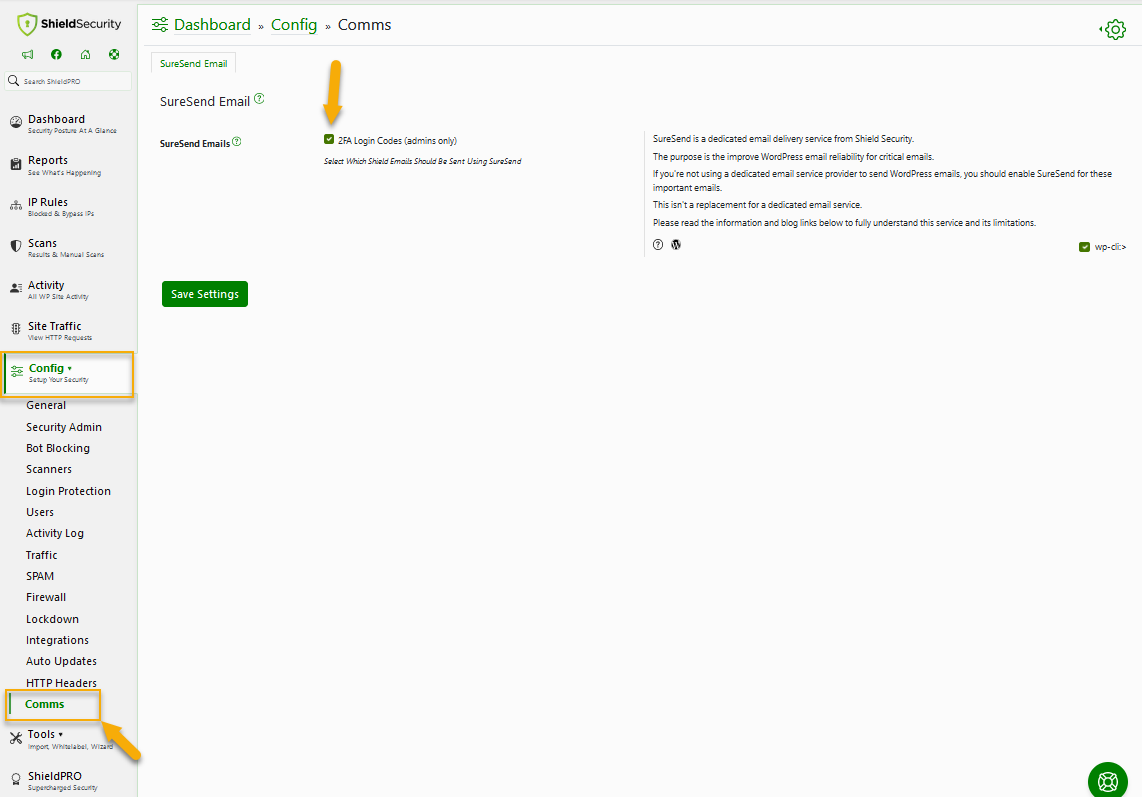Collapse the Config menu
Image resolution: width=1142 pixels, height=797 pixels.
68,373
